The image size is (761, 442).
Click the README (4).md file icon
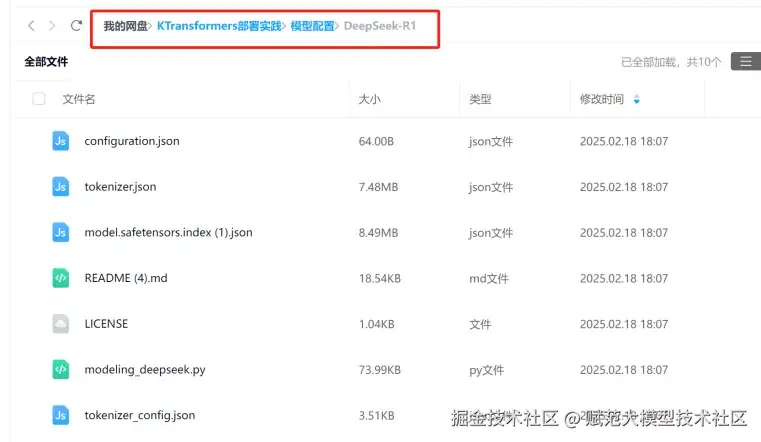coord(61,278)
